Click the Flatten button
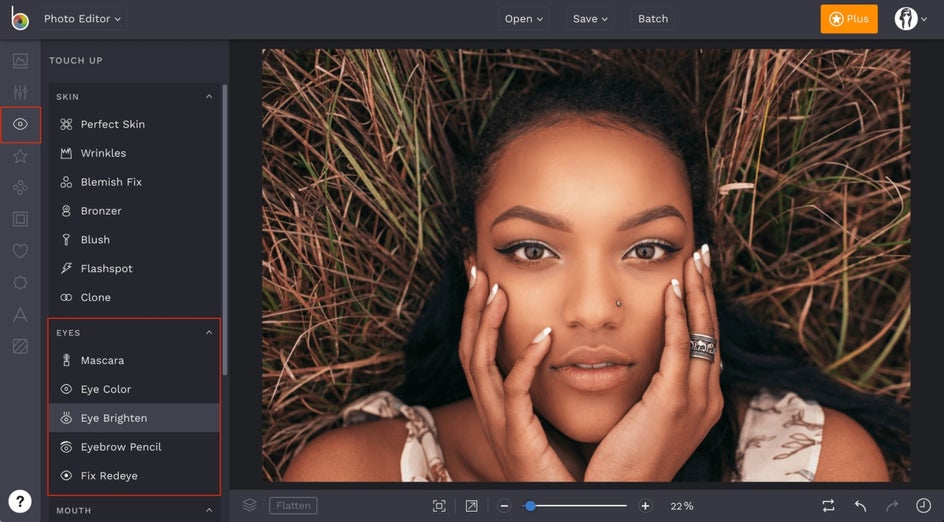The height and width of the screenshot is (522, 944). [x=293, y=506]
